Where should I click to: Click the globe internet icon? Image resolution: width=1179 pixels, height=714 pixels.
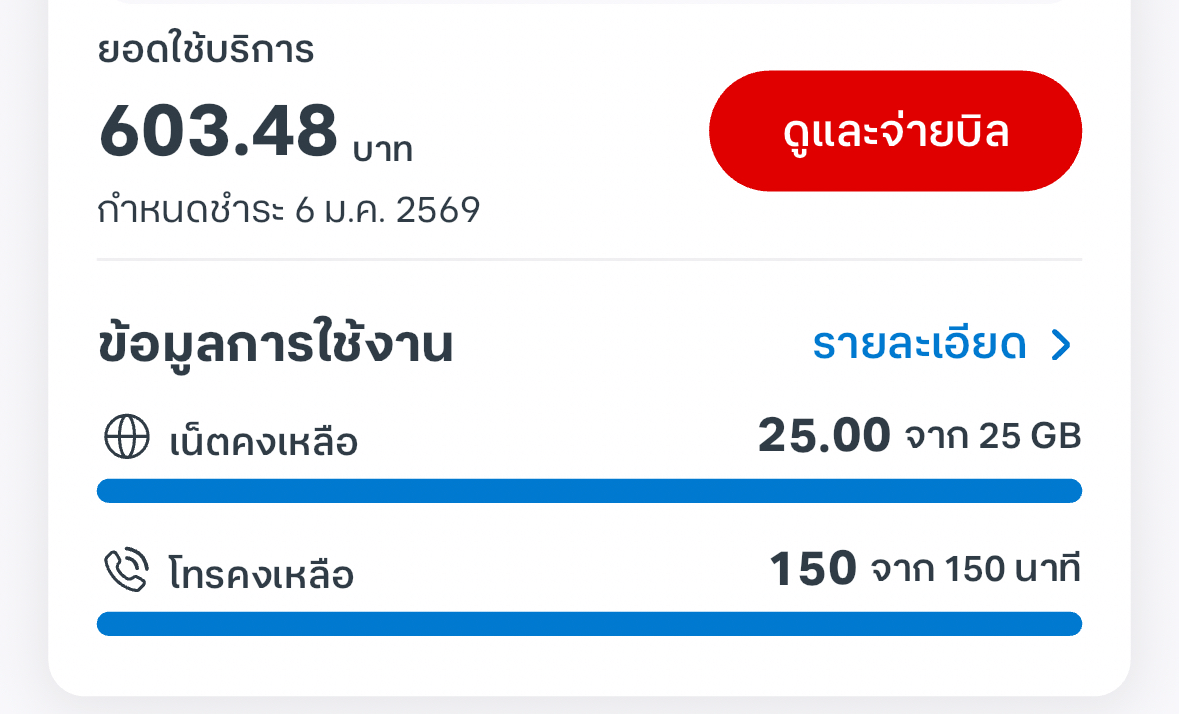click(x=127, y=439)
